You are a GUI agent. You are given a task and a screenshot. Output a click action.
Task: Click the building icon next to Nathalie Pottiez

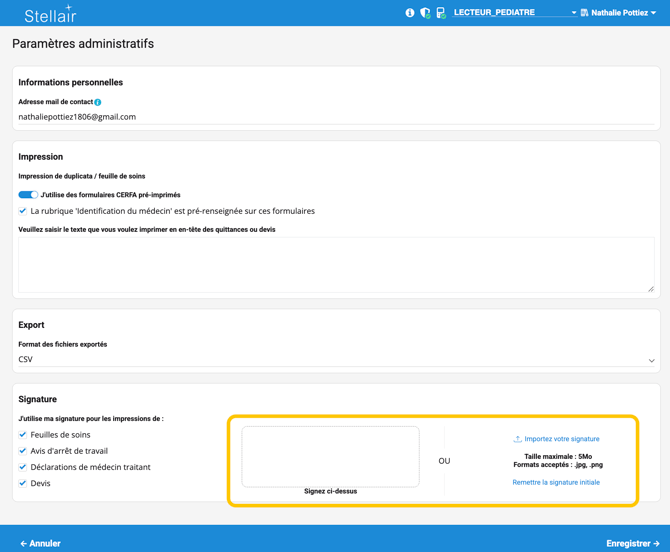584,13
